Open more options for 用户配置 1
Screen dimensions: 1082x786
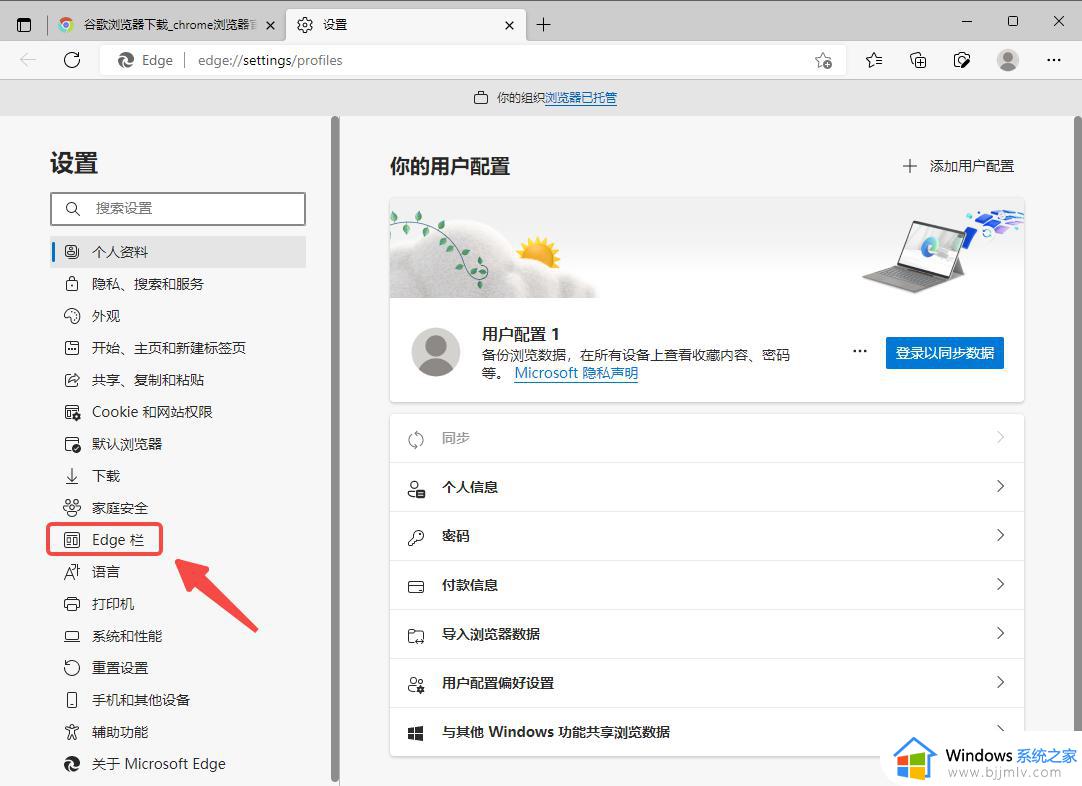pyautogui.click(x=860, y=351)
